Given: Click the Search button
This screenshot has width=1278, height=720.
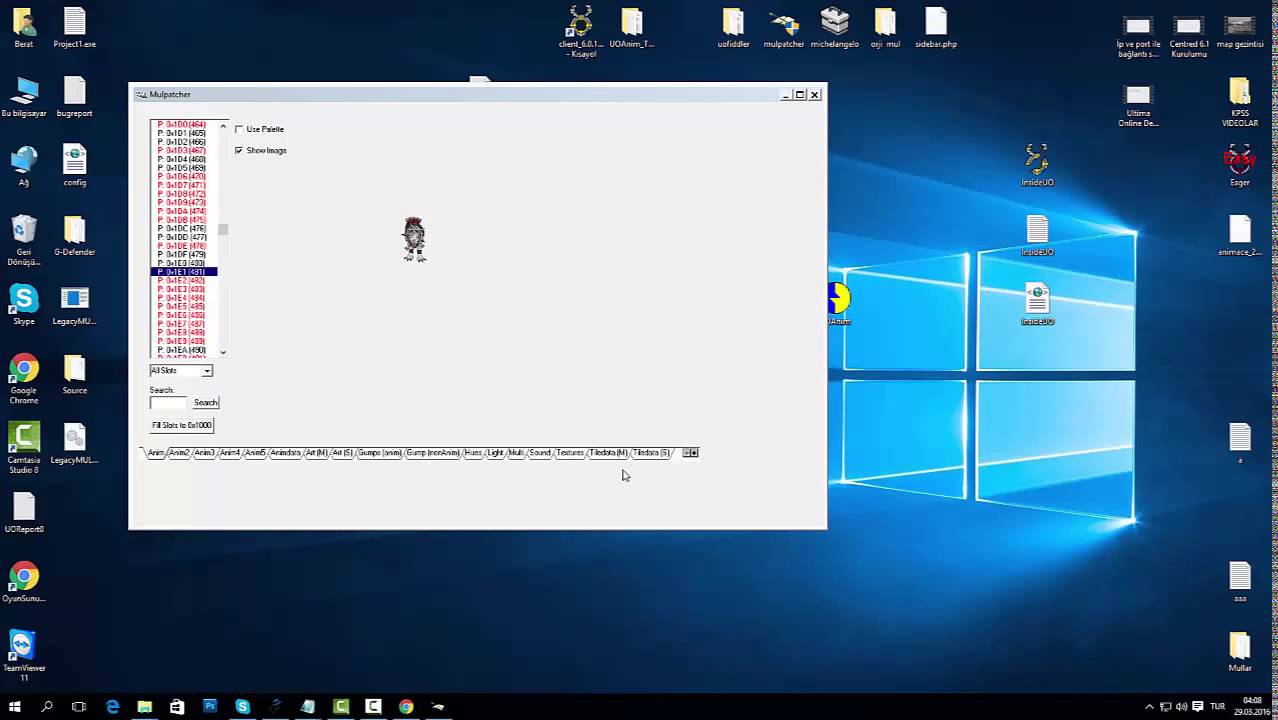Looking at the screenshot, I should [x=206, y=402].
